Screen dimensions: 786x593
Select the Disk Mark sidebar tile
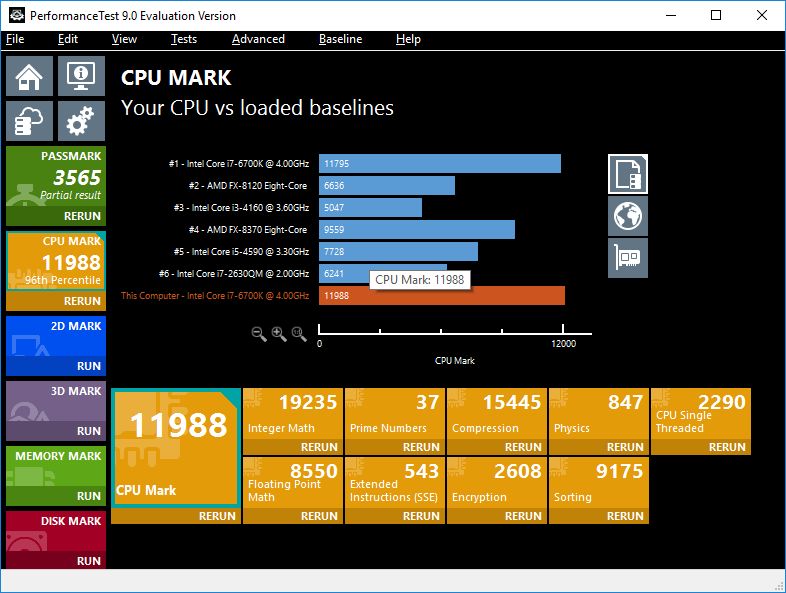tap(56, 531)
